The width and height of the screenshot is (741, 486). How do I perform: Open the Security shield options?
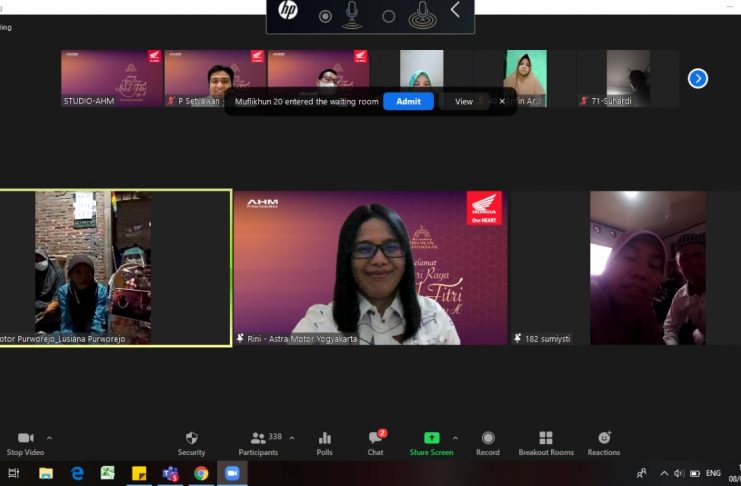(x=191, y=438)
